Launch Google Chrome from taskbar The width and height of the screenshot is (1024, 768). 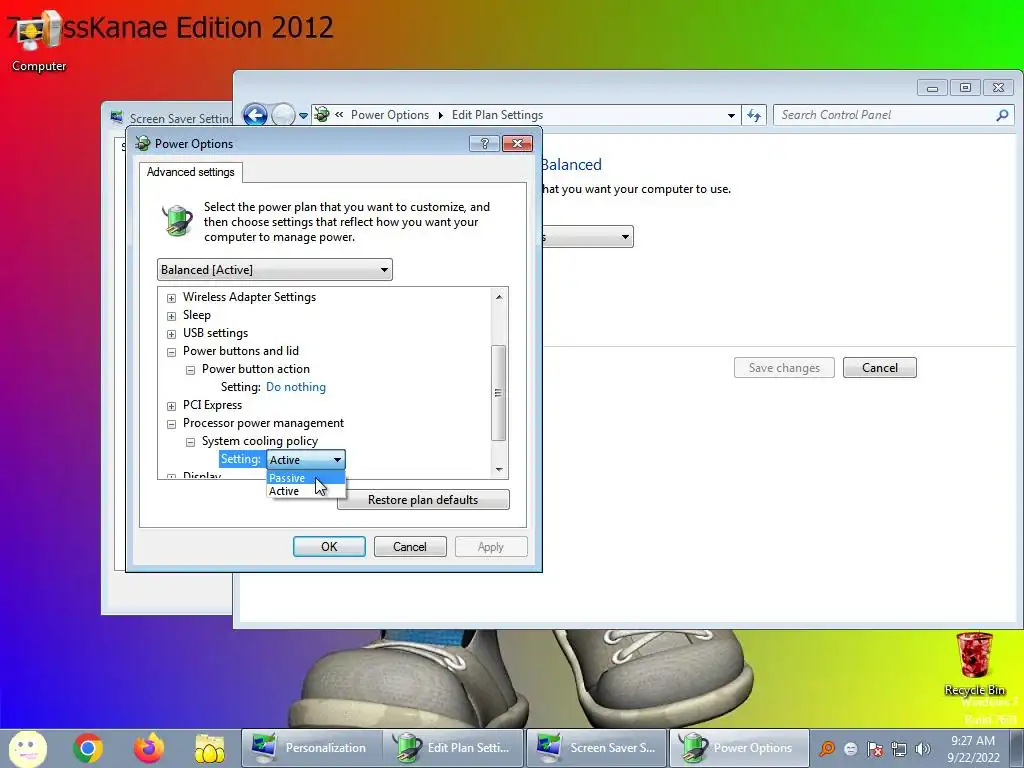(x=88, y=748)
